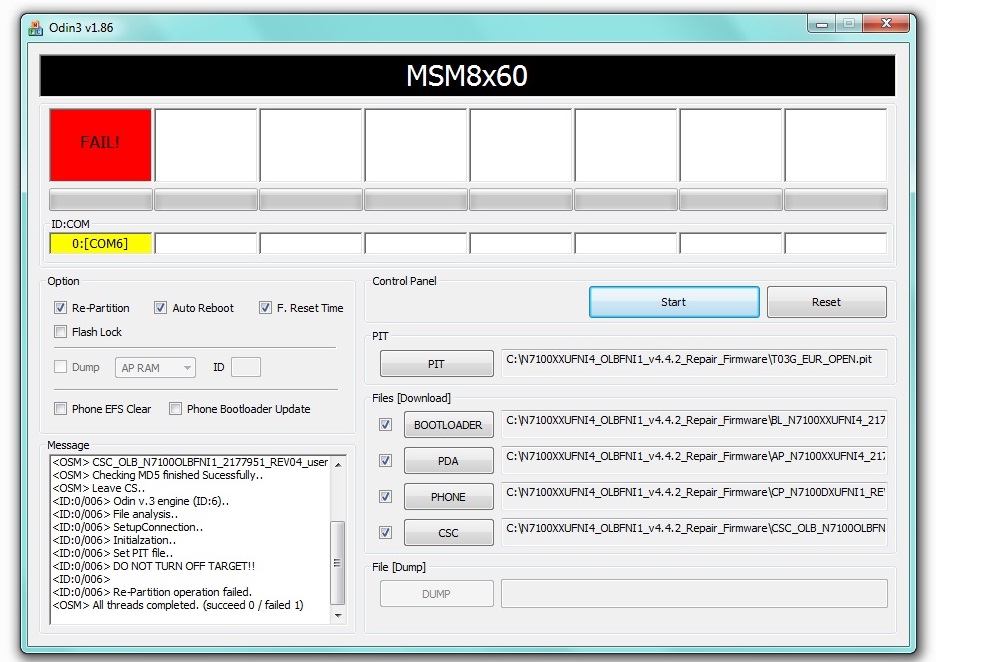The width and height of the screenshot is (1008, 662).
Task: Click the Reset button
Action: (x=827, y=302)
